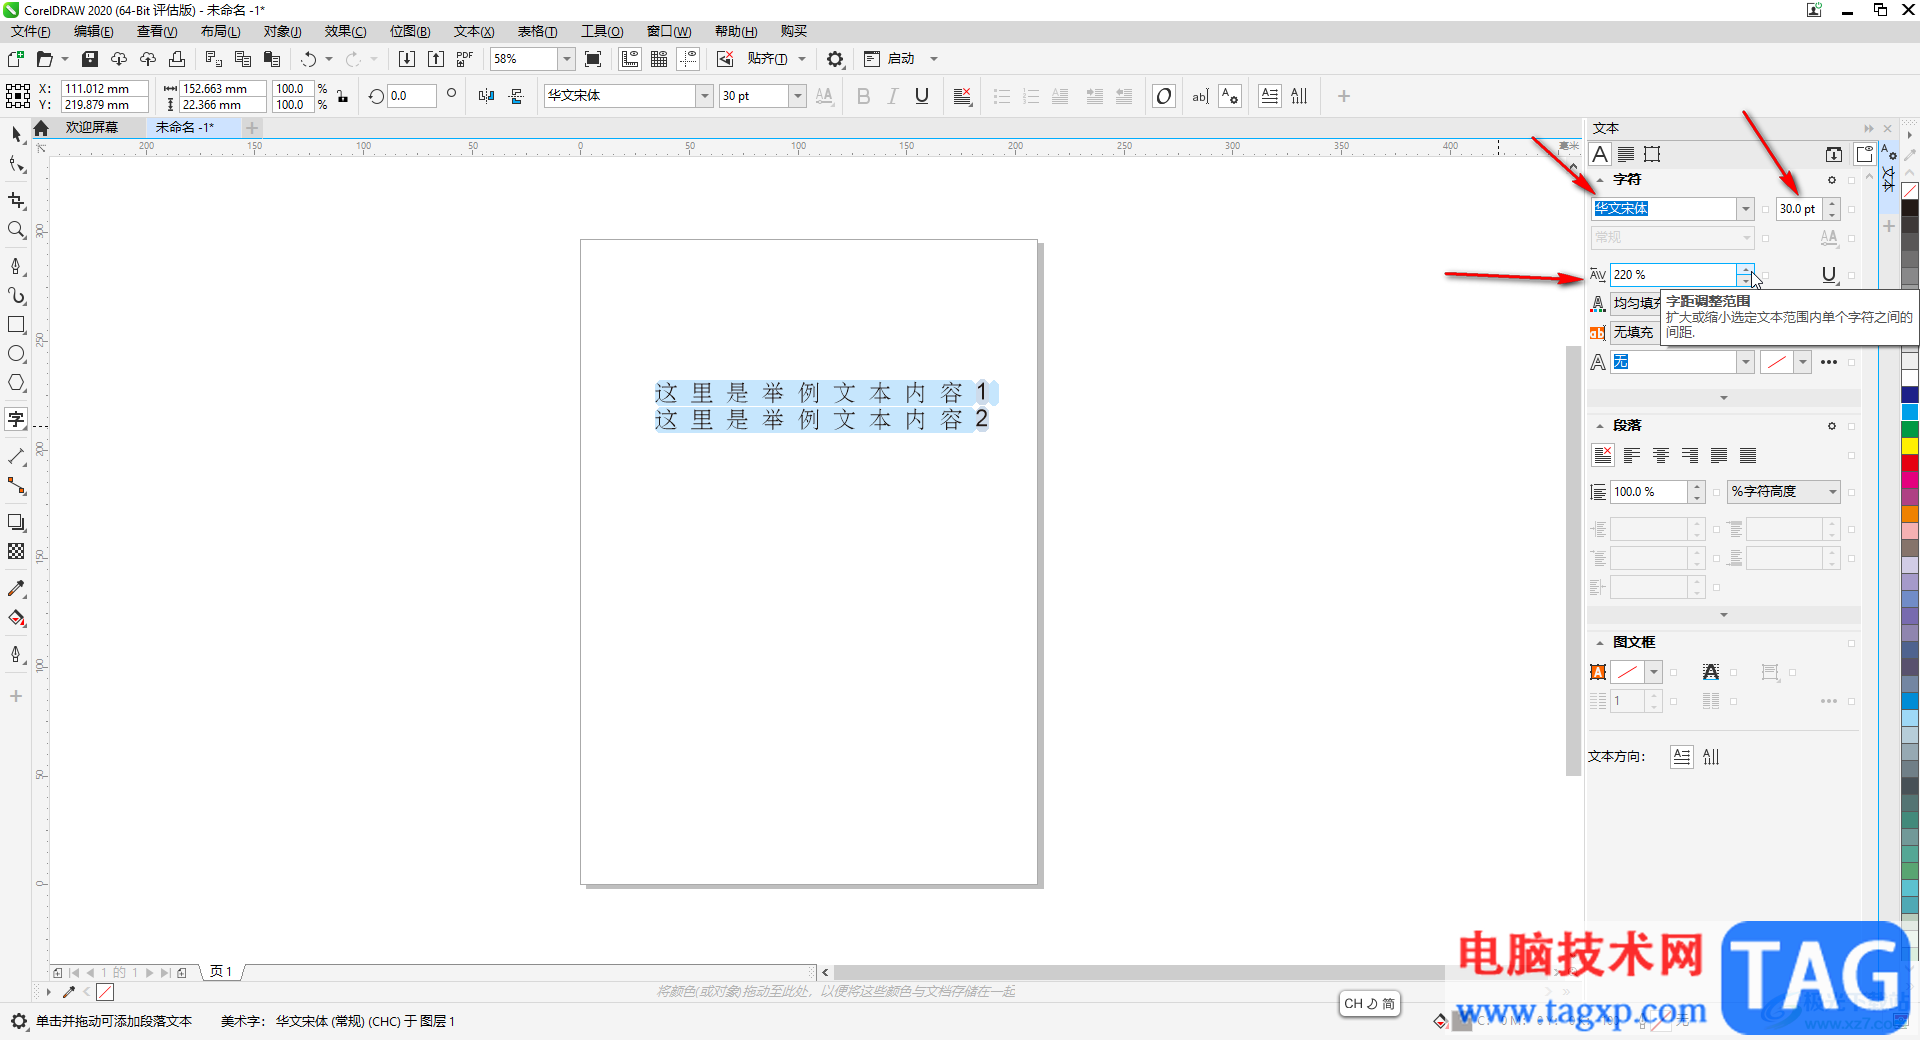Image resolution: width=1920 pixels, height=1040 pixels.
Task: Open the interactive OpenType O icon
Action: [1164, 96]
